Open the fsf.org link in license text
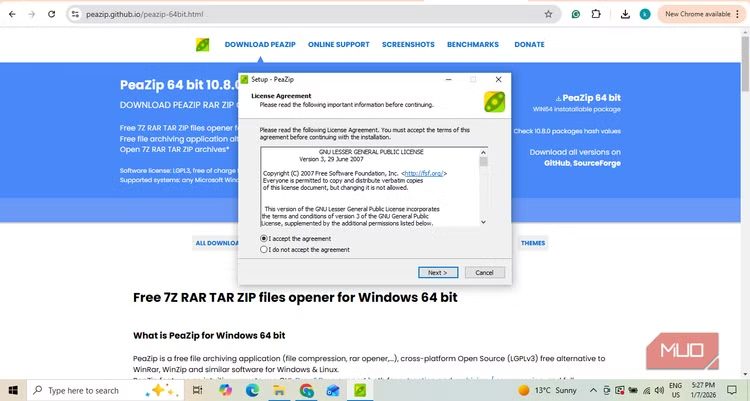 [x=423, y=173]
